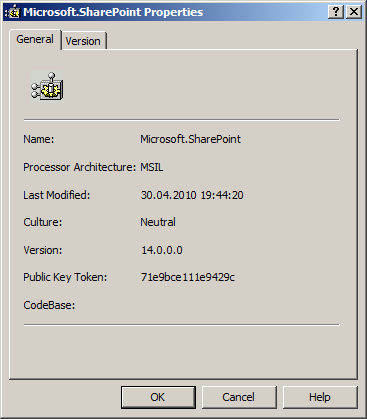Select the General tab
This screenshot has width=367, height=419.
click(x=35, y=39)
